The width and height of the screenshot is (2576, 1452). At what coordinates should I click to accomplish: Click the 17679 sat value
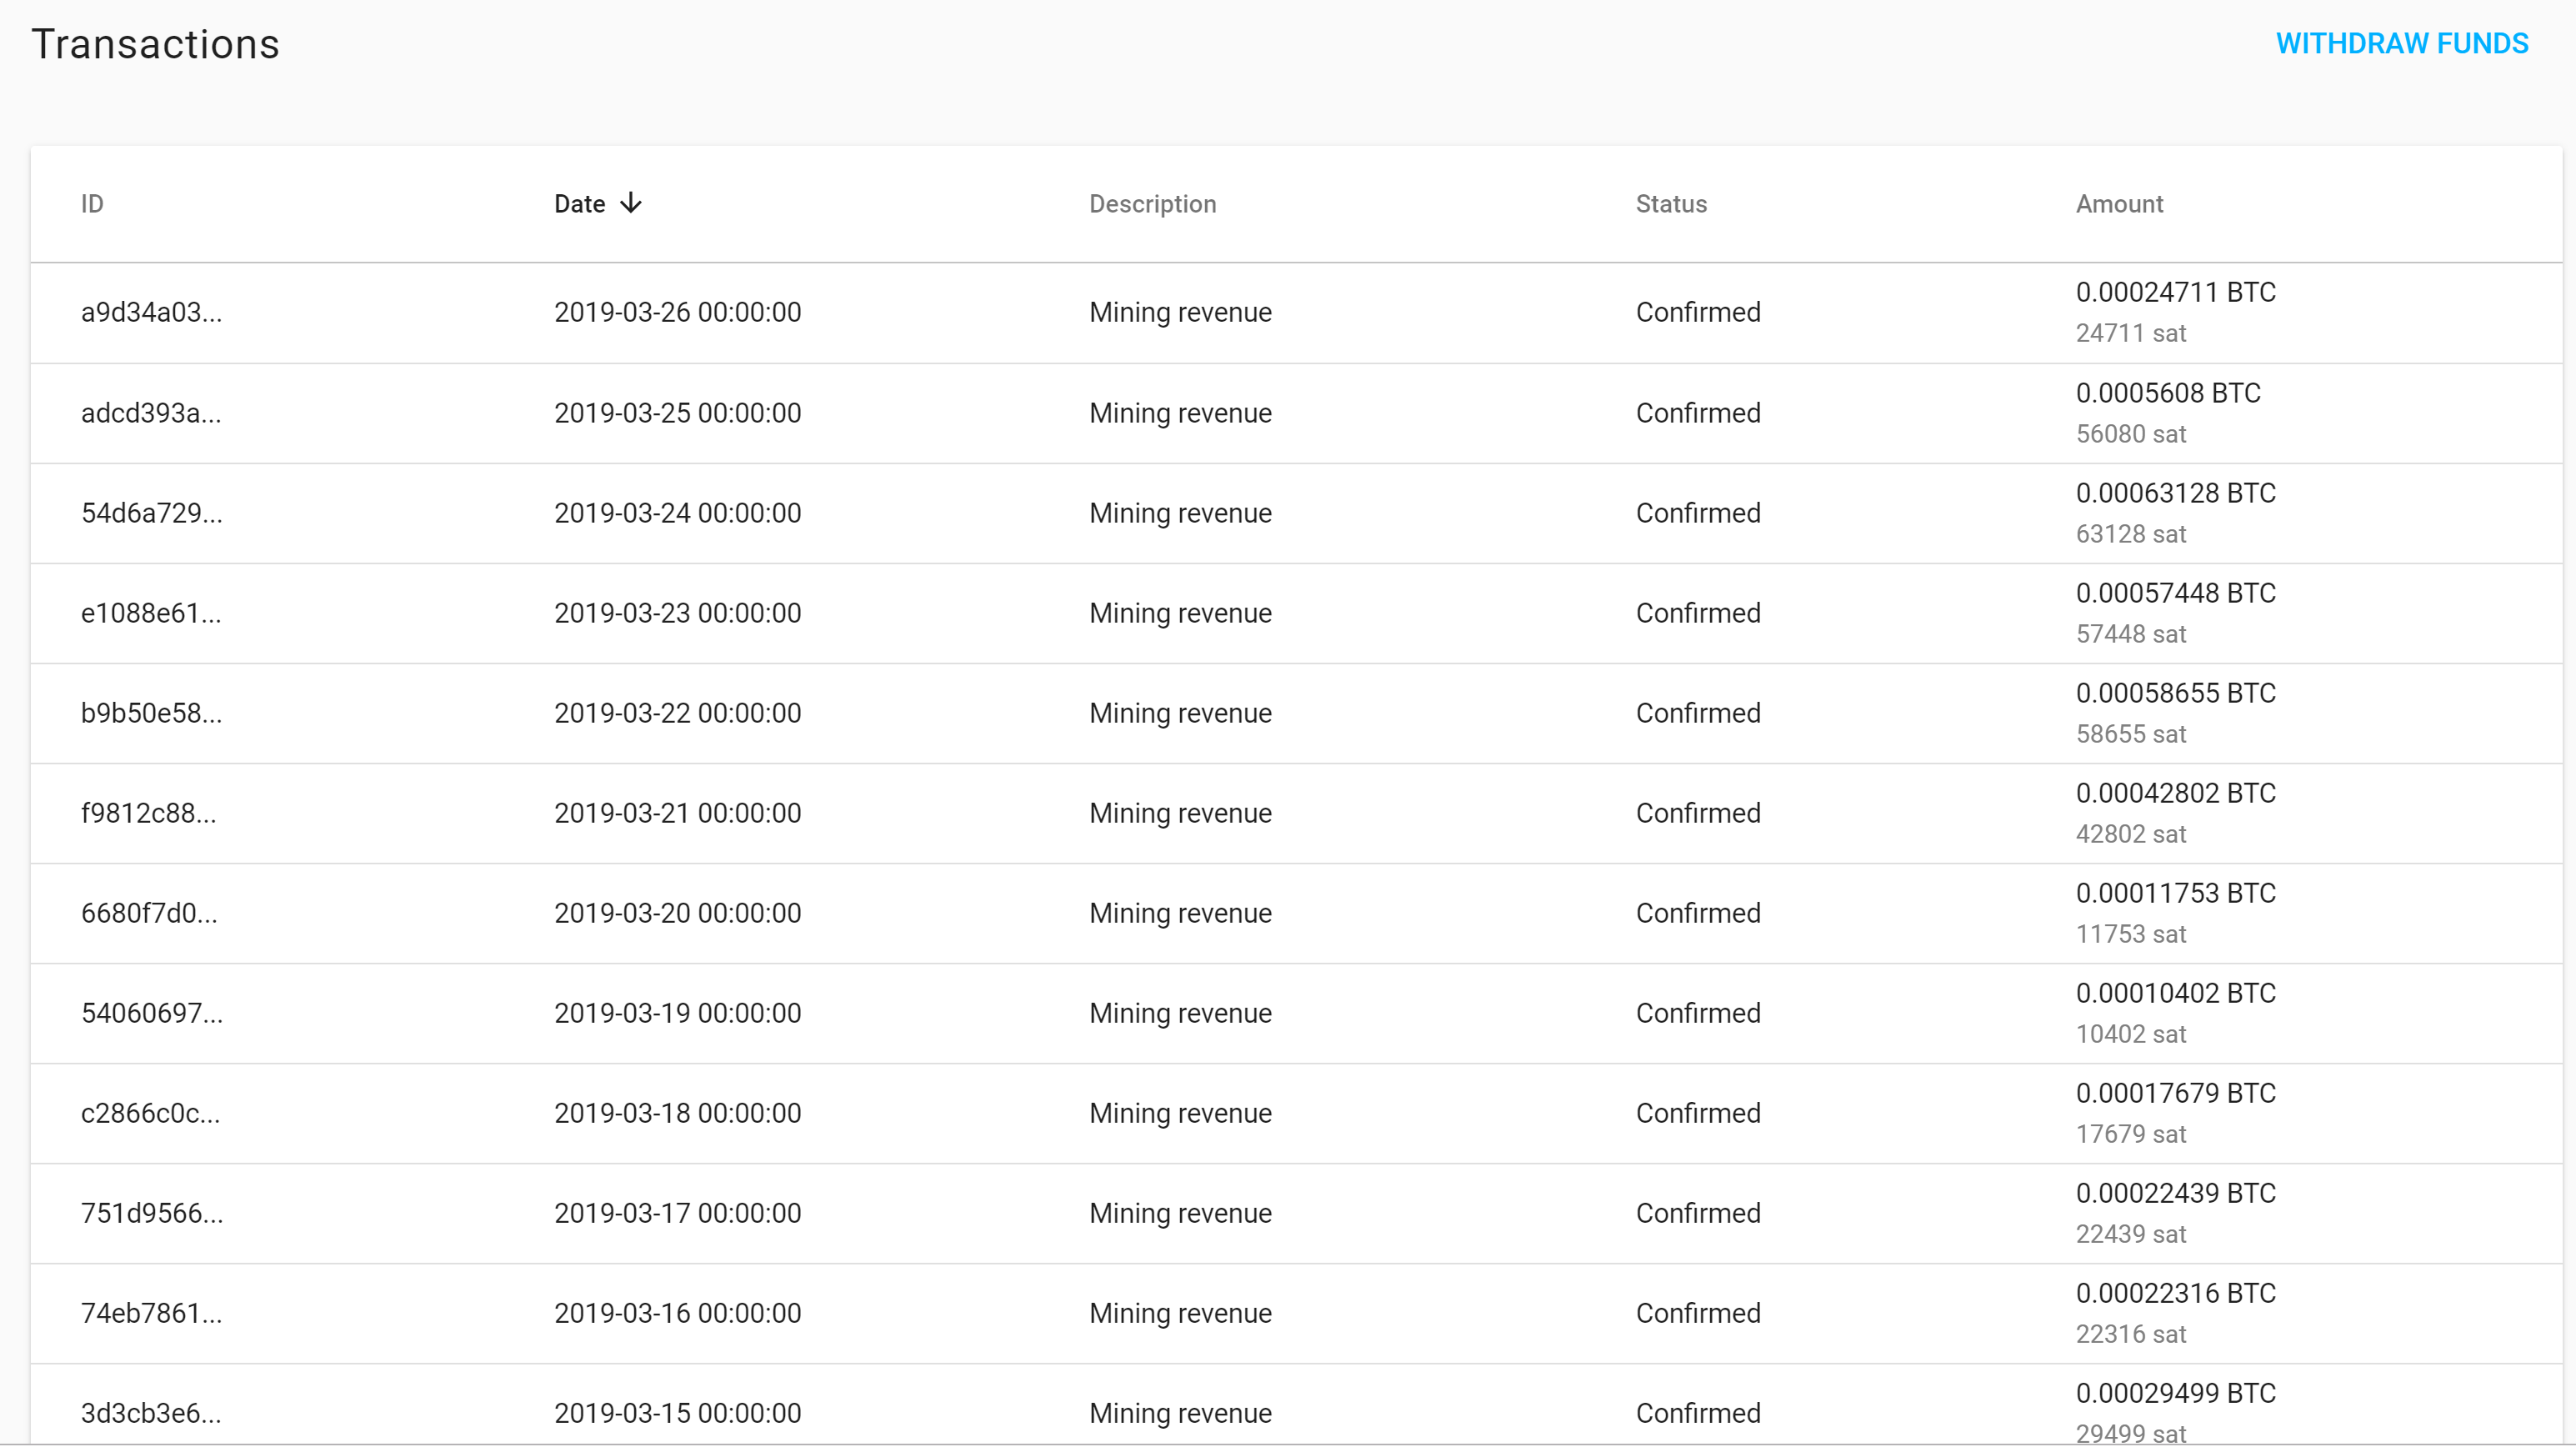2131,1134
